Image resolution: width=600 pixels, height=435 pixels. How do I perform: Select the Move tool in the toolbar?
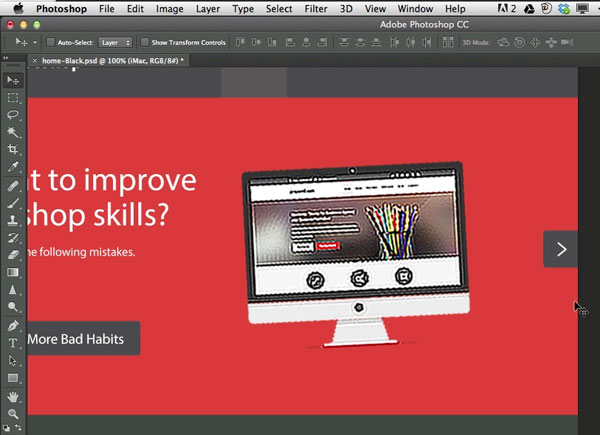pyautogui.click(x=13, y=80)
